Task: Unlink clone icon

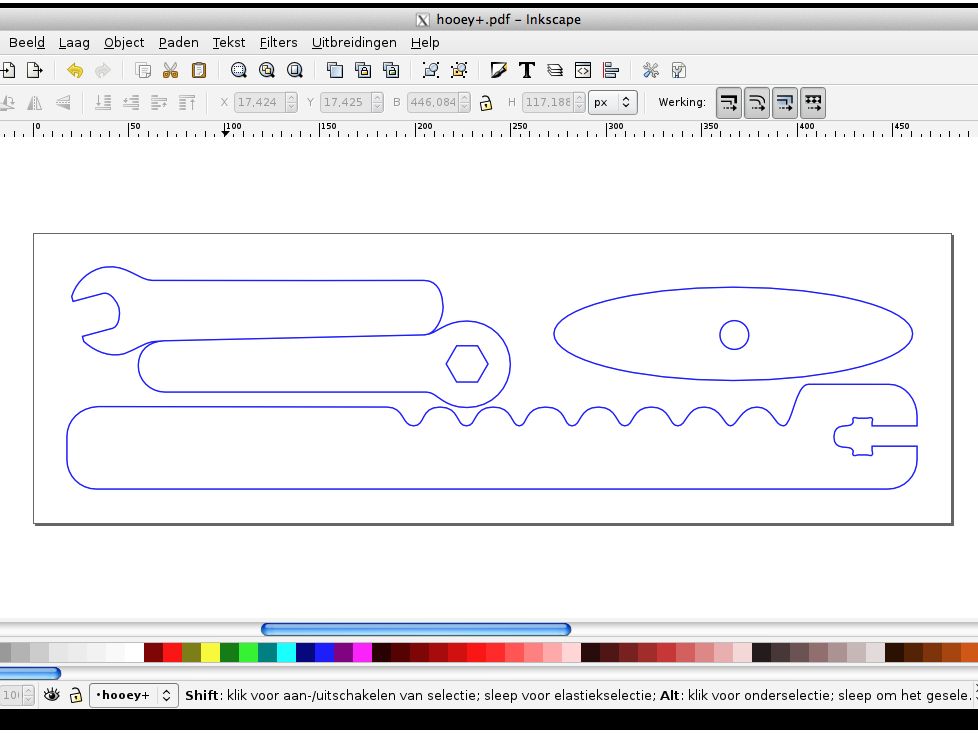Action: [391, 70]
